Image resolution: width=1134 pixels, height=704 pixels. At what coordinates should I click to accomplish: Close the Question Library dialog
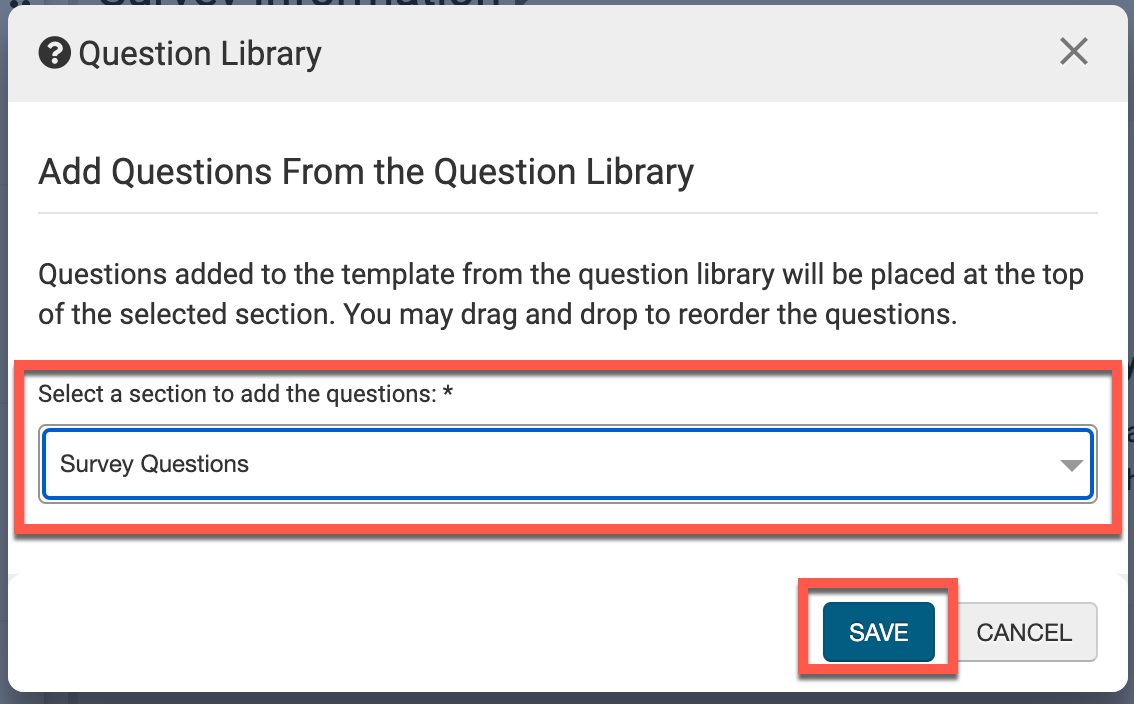[1073, 52]
